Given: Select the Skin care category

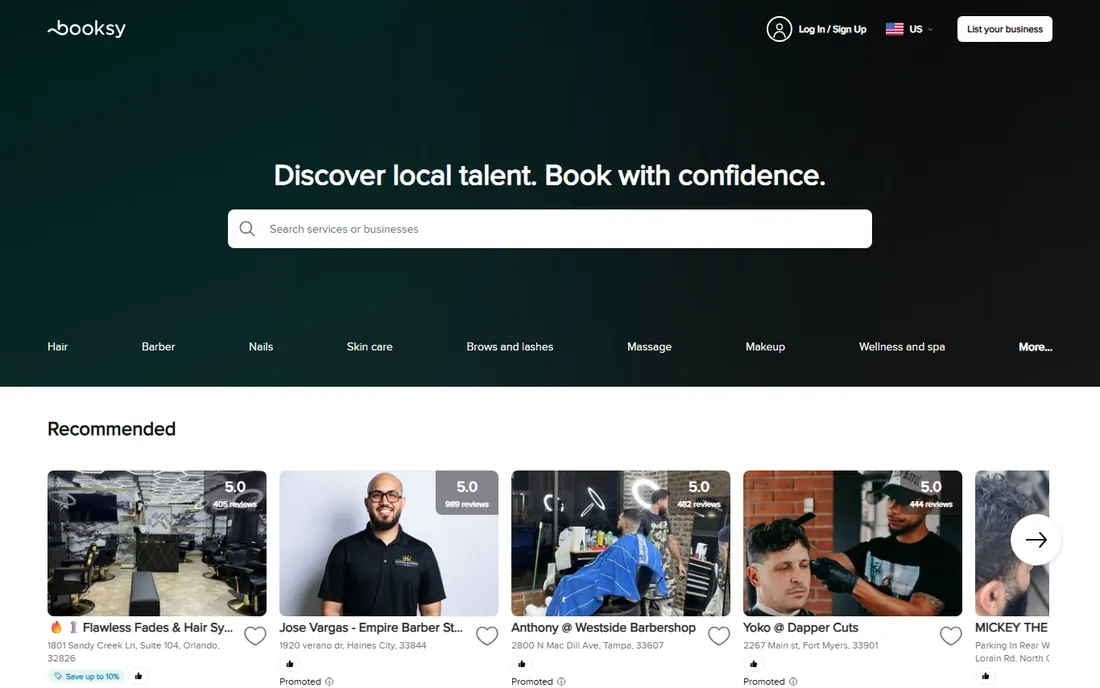Looking at the screenshot, I should 370,346.
